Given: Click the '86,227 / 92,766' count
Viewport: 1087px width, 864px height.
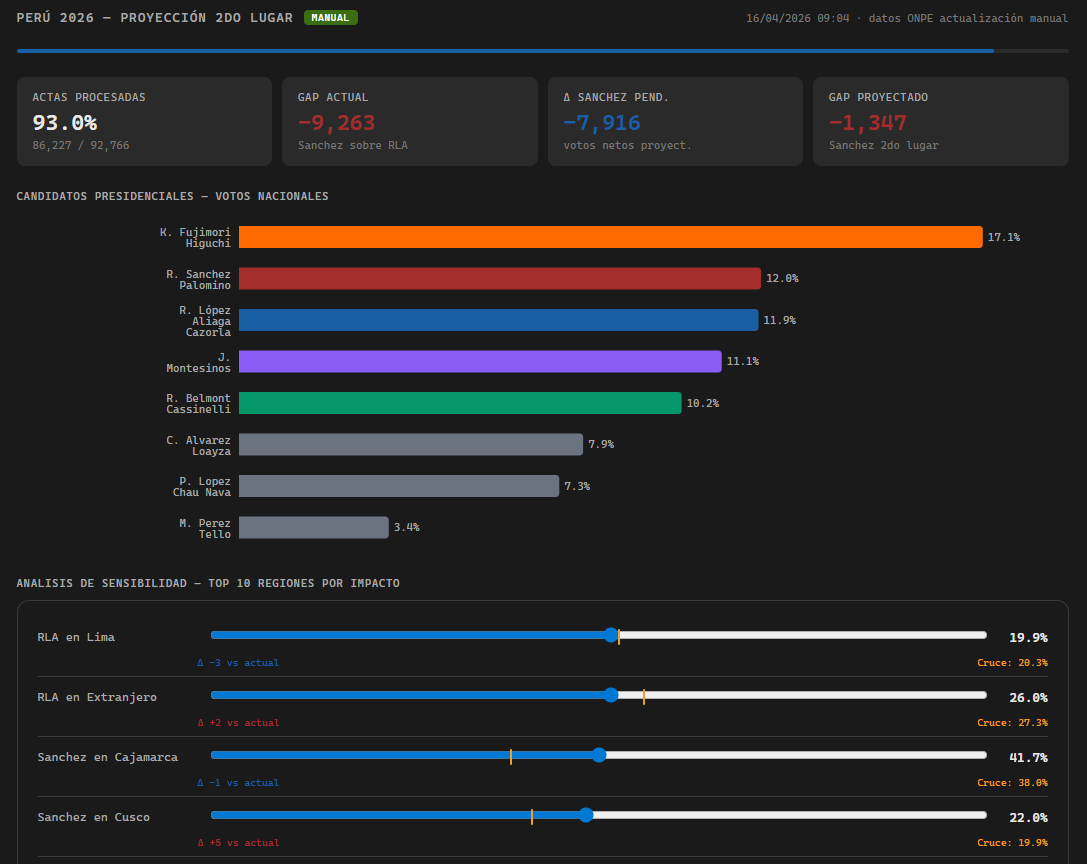Looking at the screenshot, I should [x=80, y=145].
